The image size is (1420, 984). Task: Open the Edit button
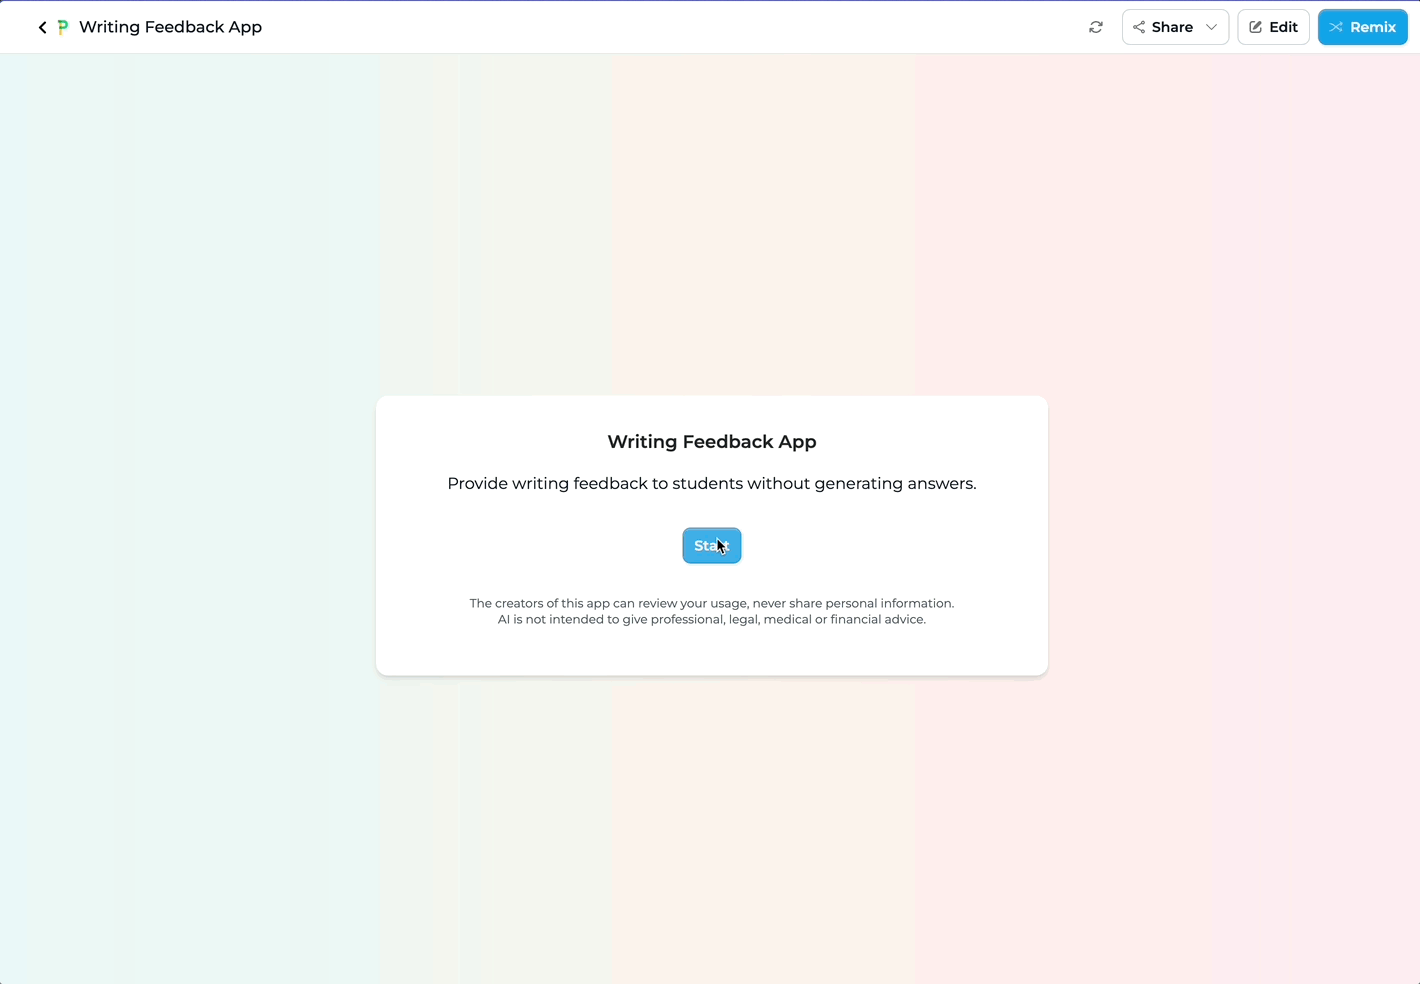click(x=1273, y=27)
